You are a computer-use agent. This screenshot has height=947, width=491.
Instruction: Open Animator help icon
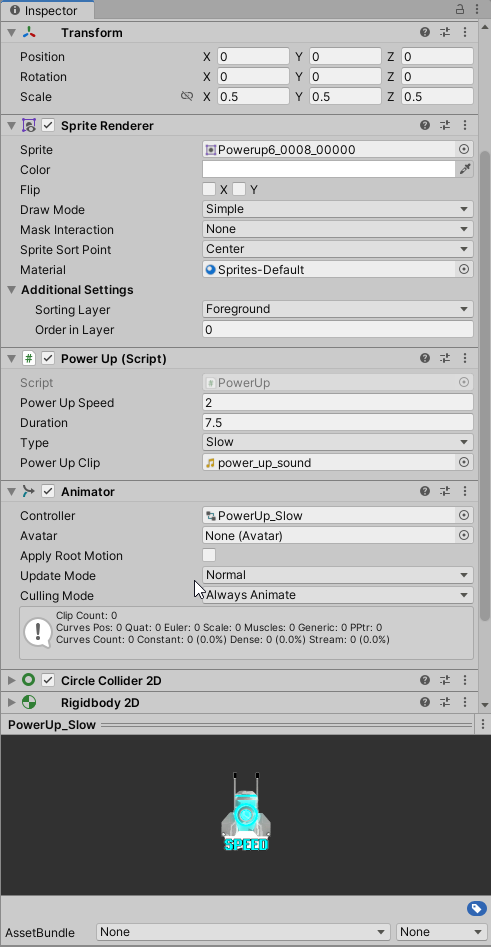(425, 492)
